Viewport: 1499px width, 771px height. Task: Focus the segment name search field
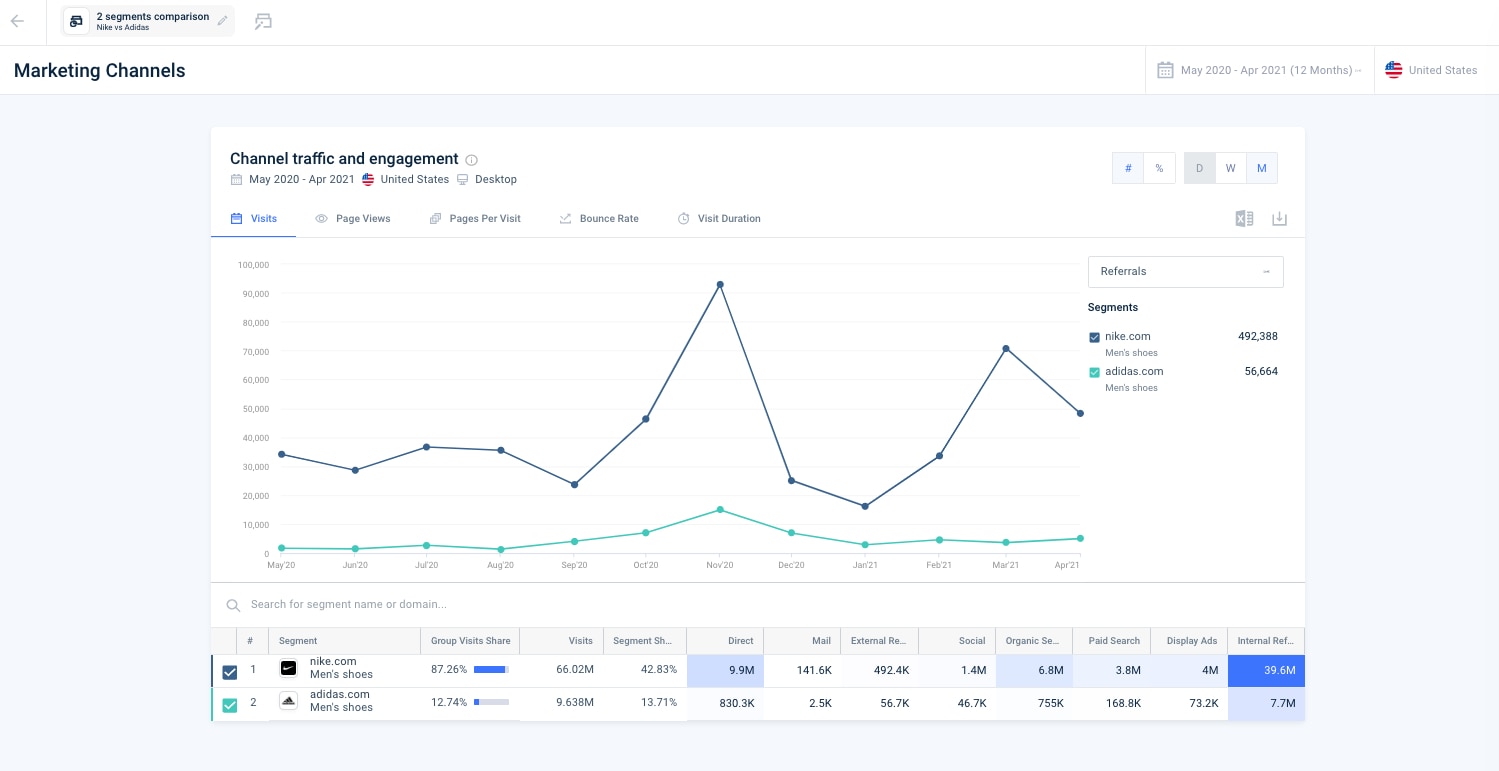tap(757, 604)
